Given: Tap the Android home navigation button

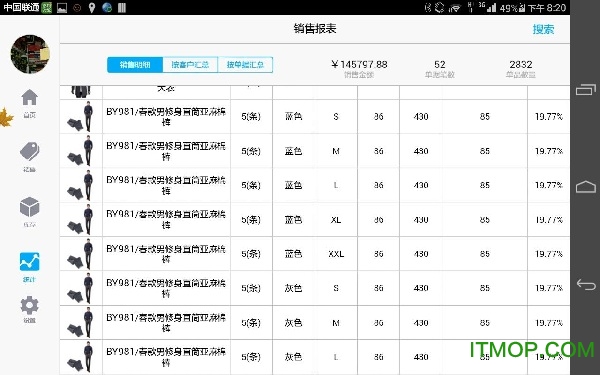Looking at the screenshot, I should [x=586, y=187].
